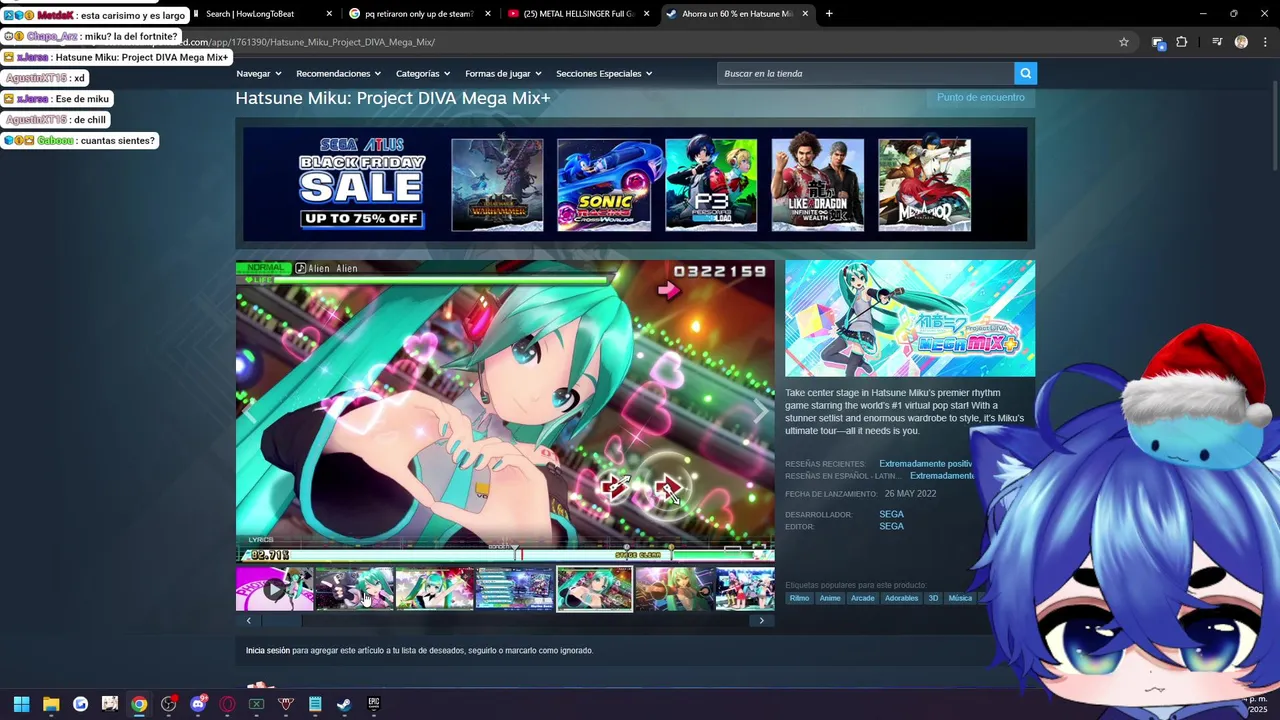
Task: Switch to the HowLongToBeat tab
Action: (262, 14)
